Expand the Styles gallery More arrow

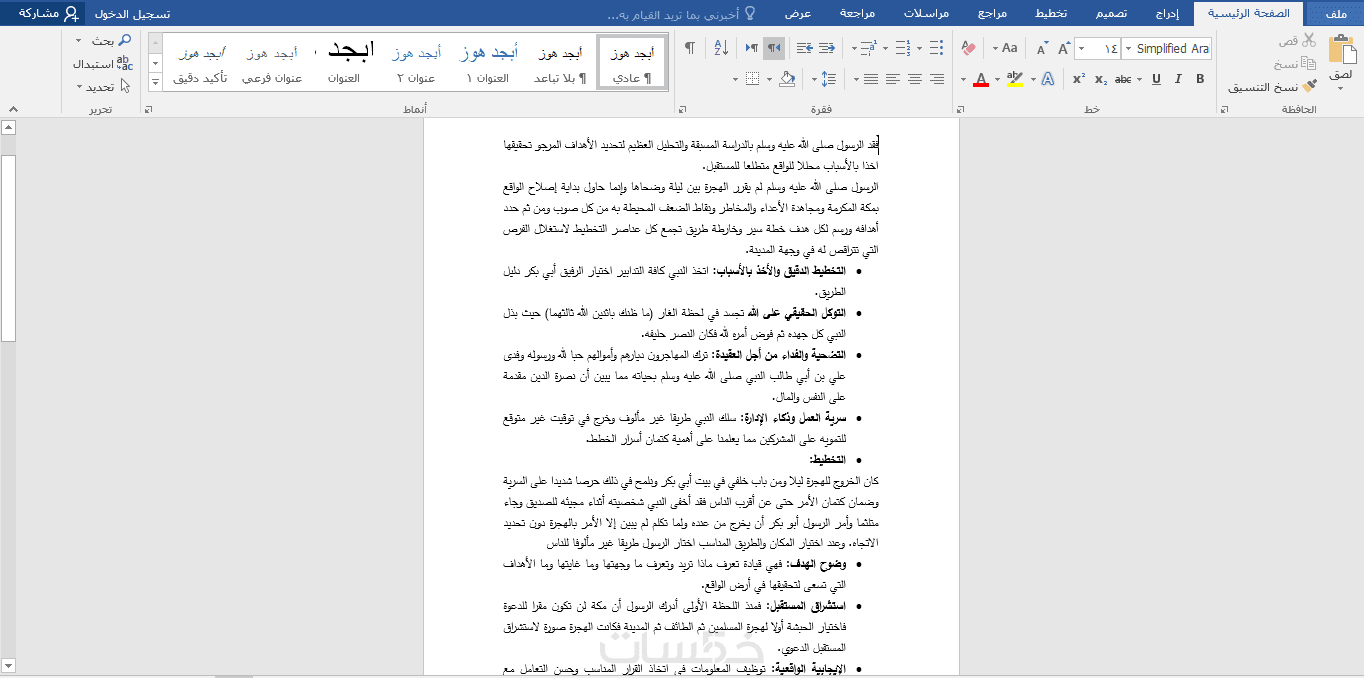point(155,83)
